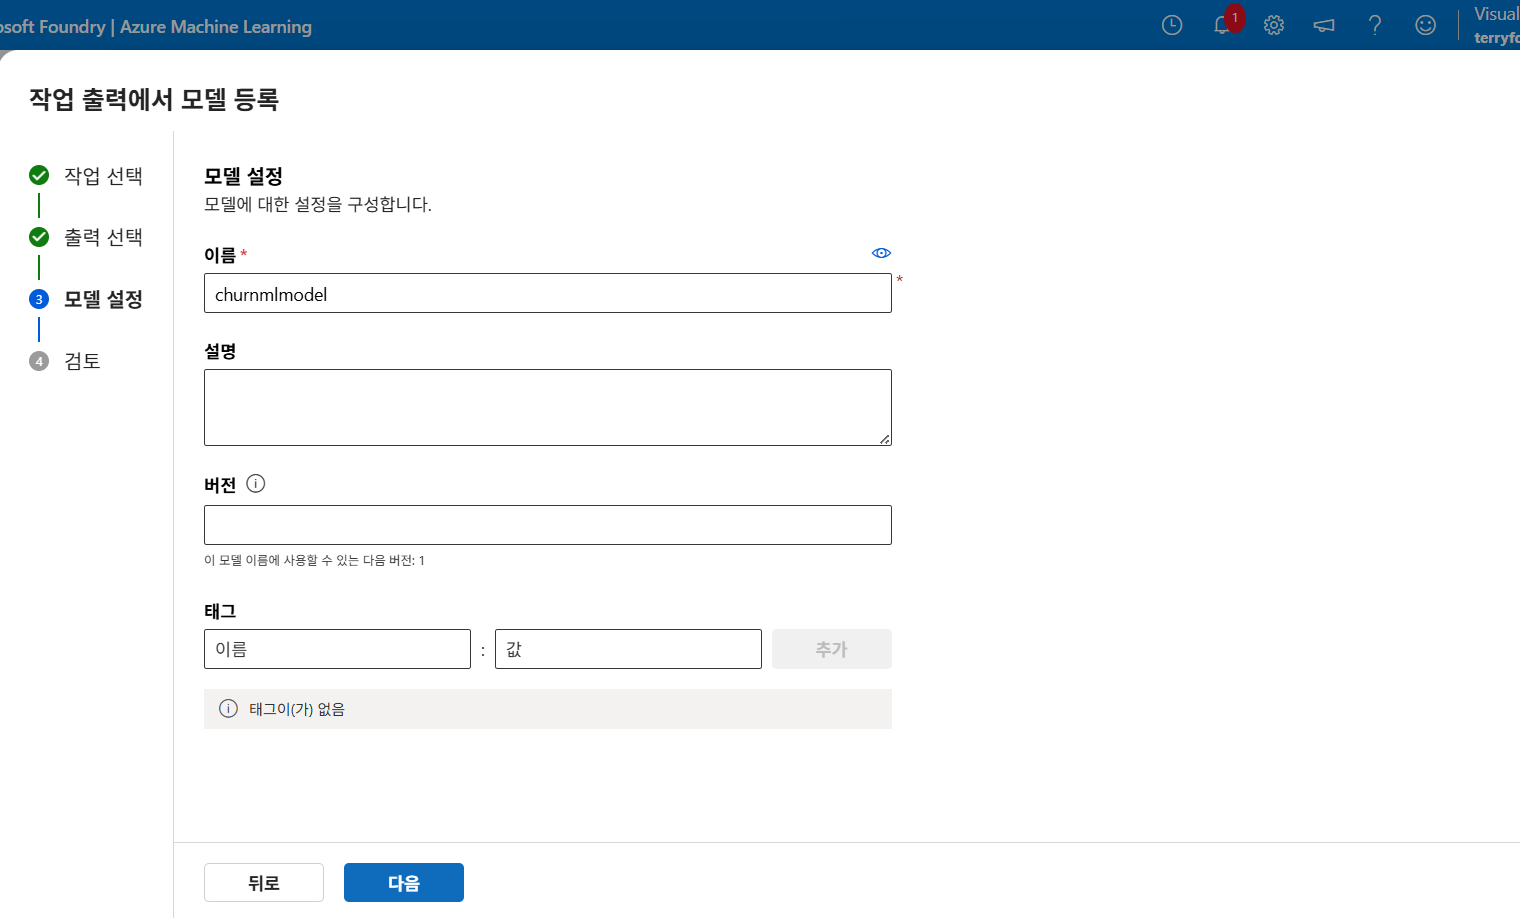Click the terryf account name
This screenshot has width=1520, height=918.
pos(1496,37)
